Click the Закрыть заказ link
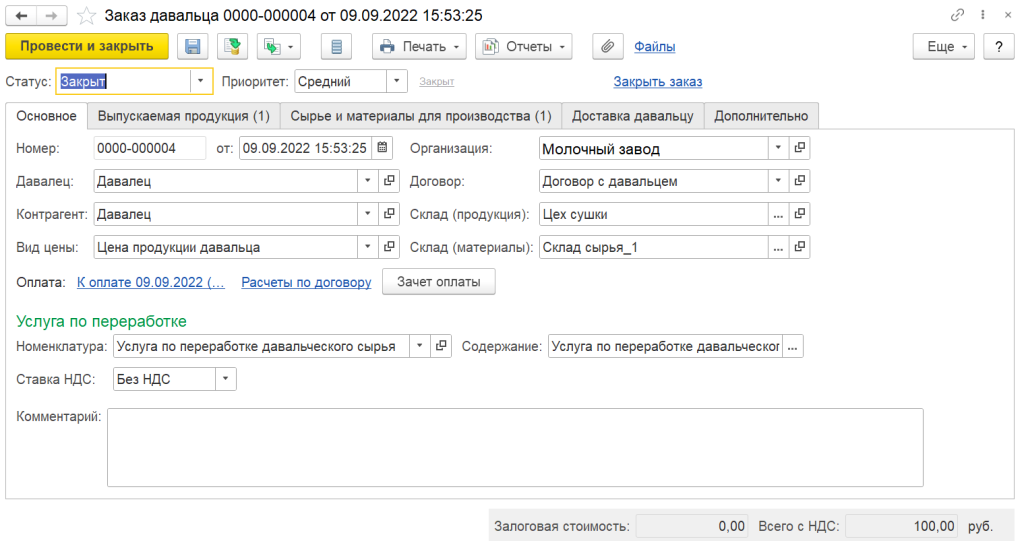 click(658, 82)
